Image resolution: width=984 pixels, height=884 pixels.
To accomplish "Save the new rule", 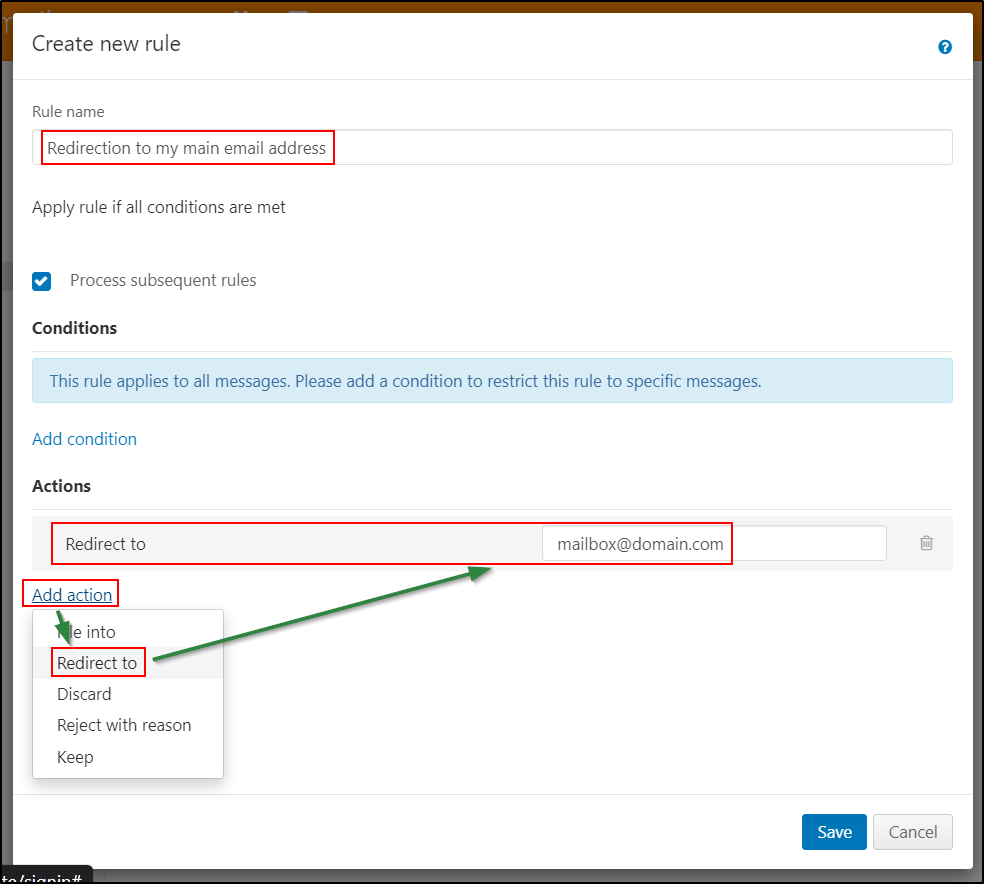I will [x=833, y=831].
